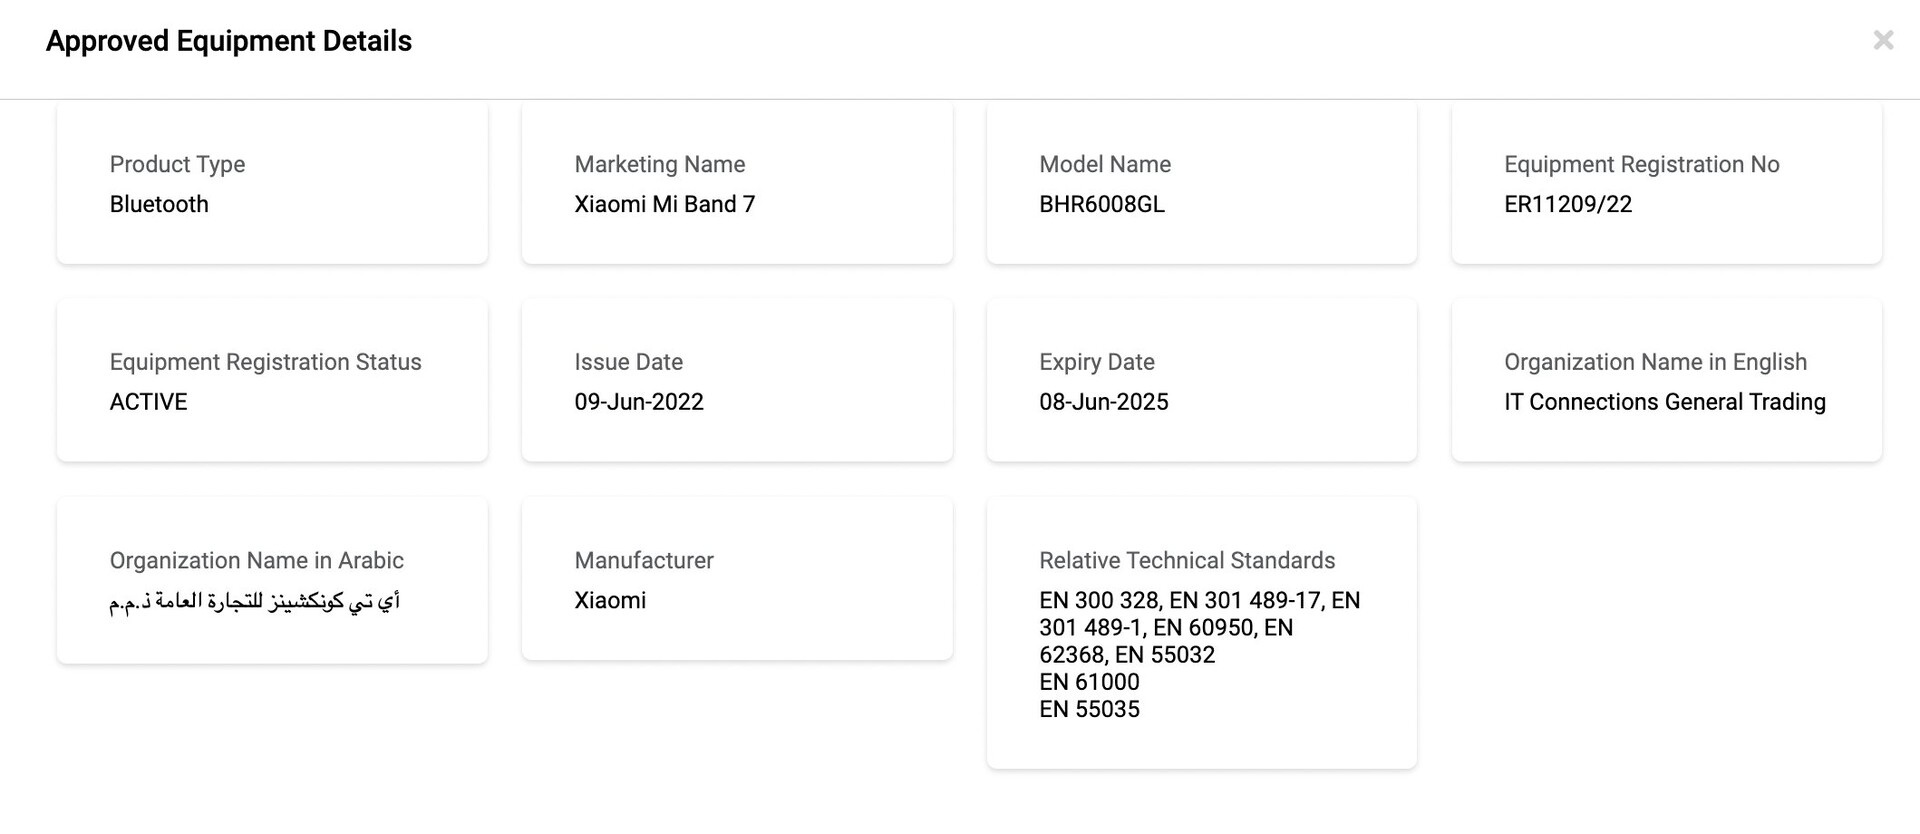
Task: Click the Arabic organization name text
Action: coord(254,601)
